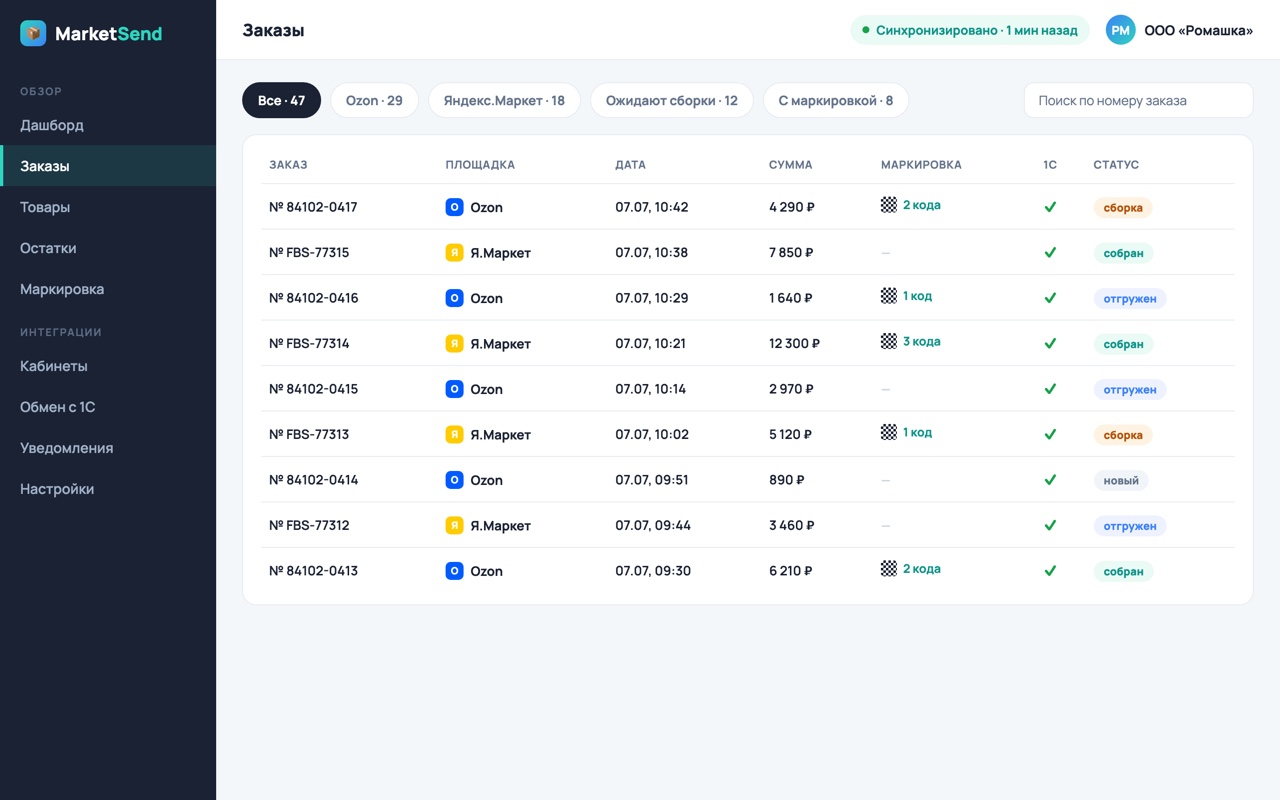Viewport: 1280px width, 800px height.
Task: Open Кабинеты in the sidebar
Action: [108, 366]
